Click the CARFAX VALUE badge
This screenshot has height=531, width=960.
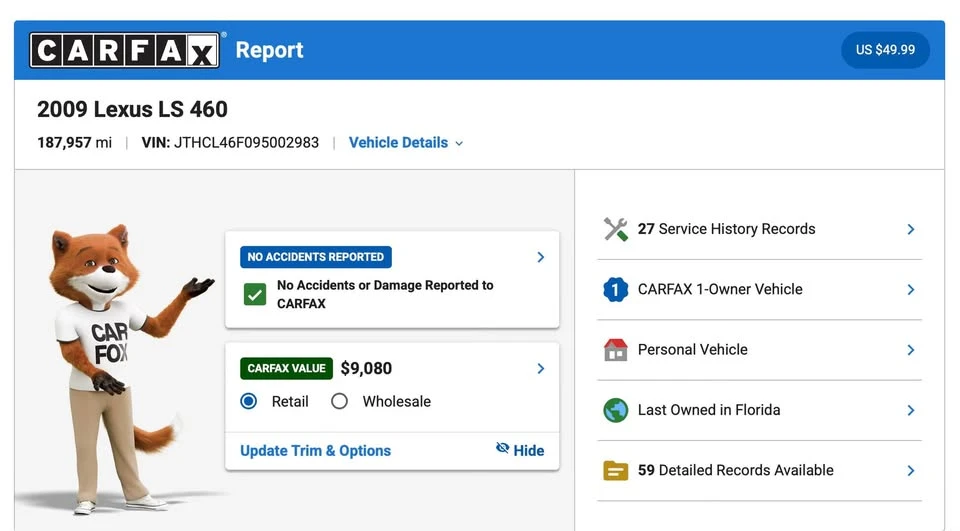click(x=287, y=368)
